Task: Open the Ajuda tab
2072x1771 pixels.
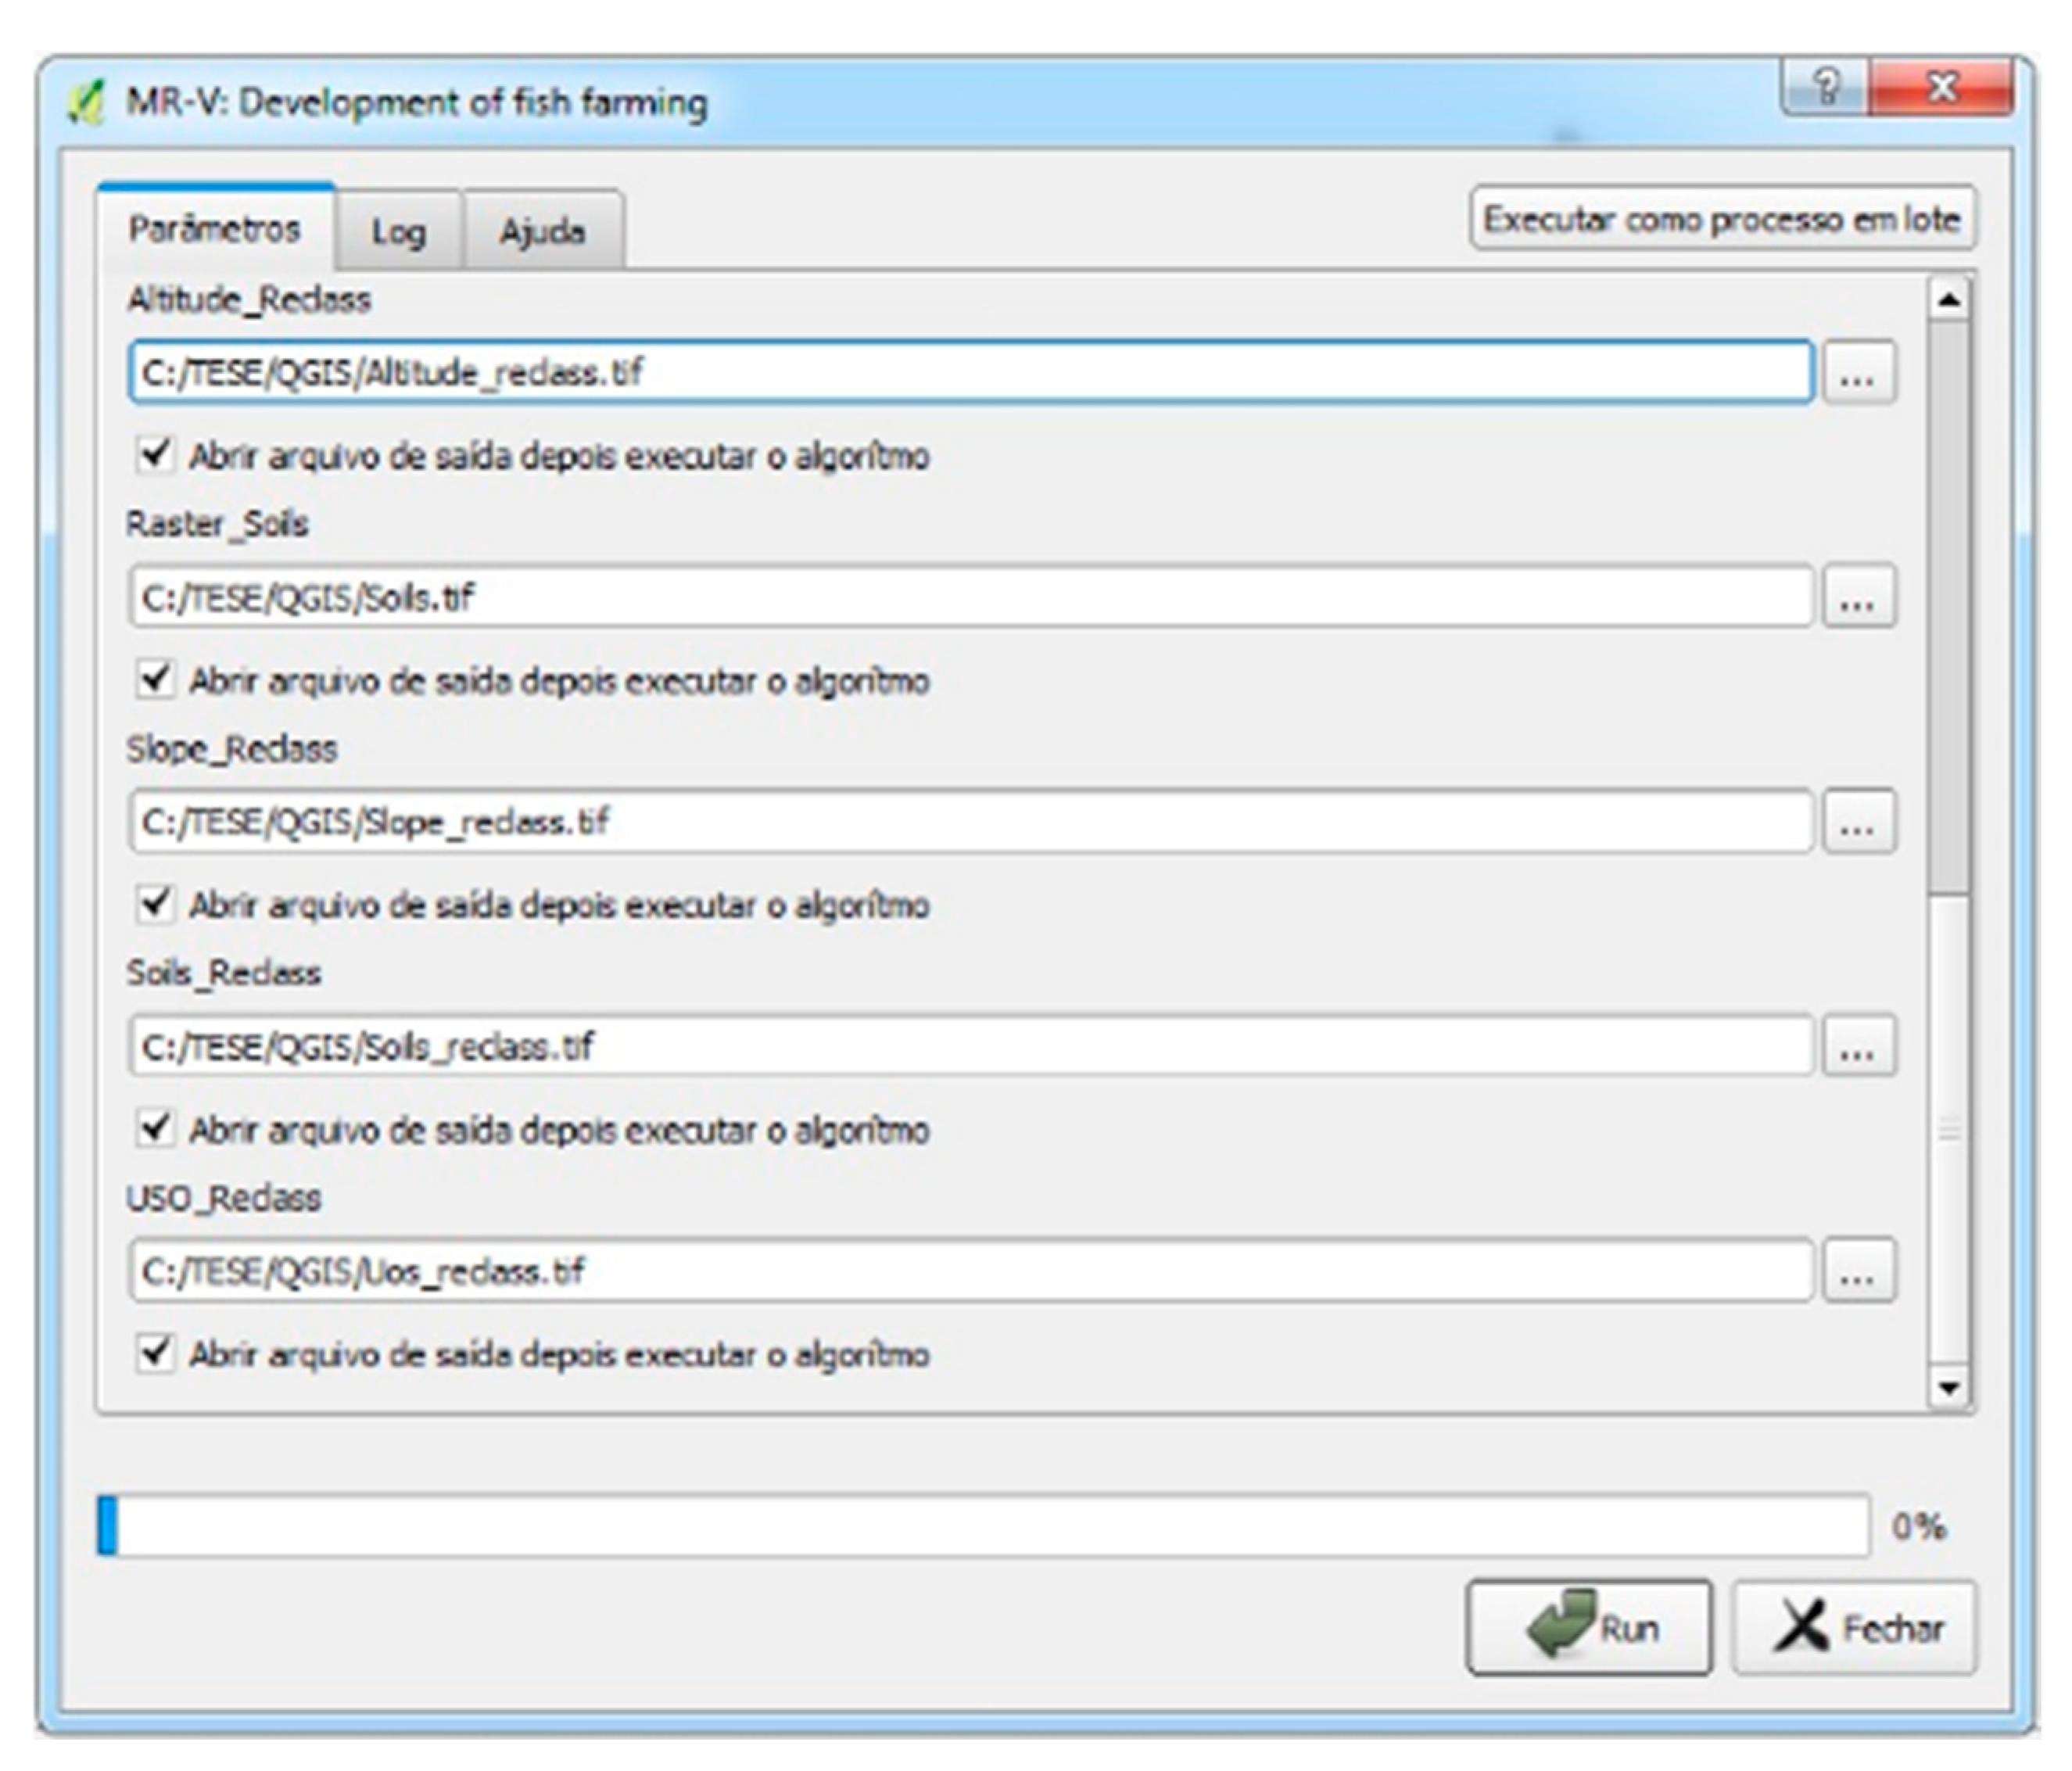Action: click(542, 231)
